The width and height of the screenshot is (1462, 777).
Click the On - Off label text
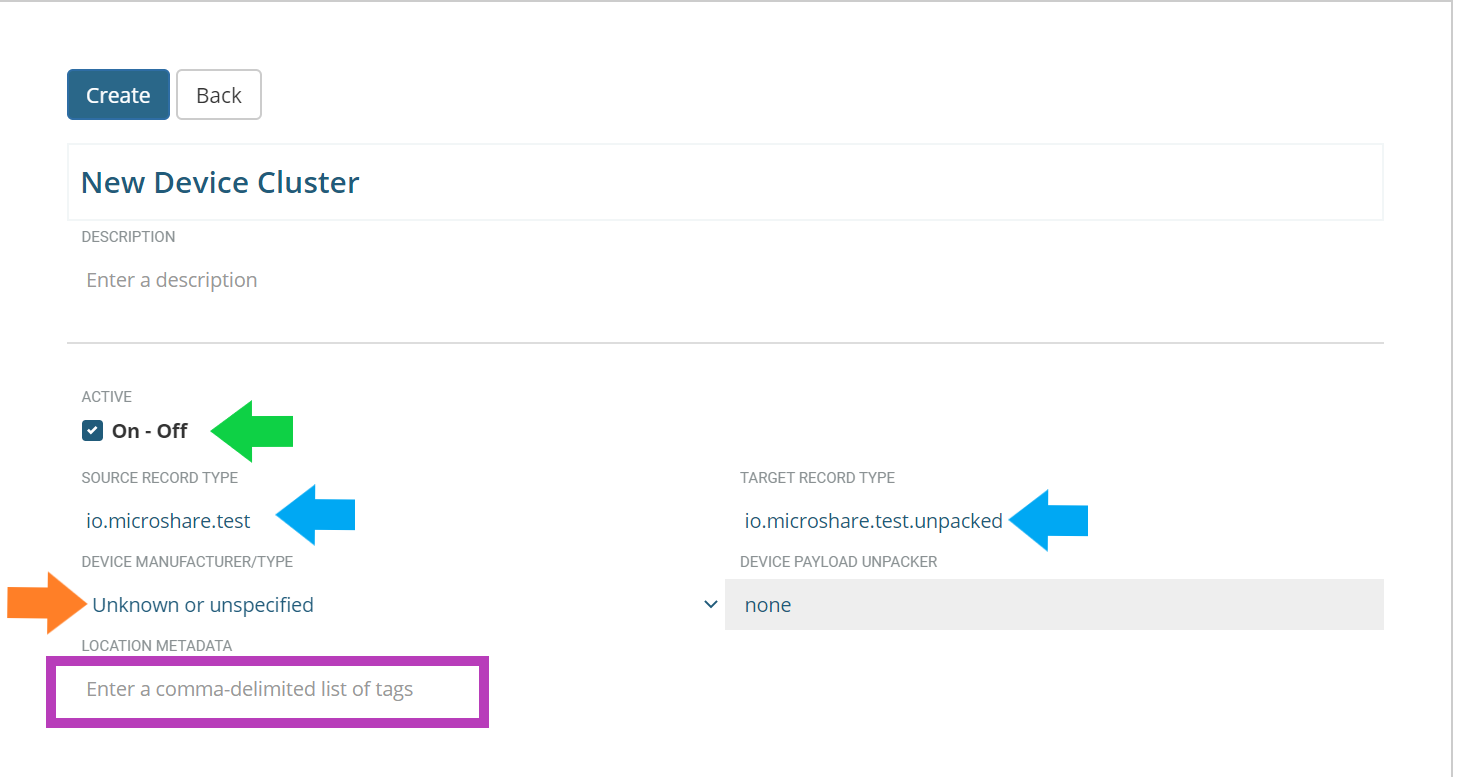(x=150, y=431)
